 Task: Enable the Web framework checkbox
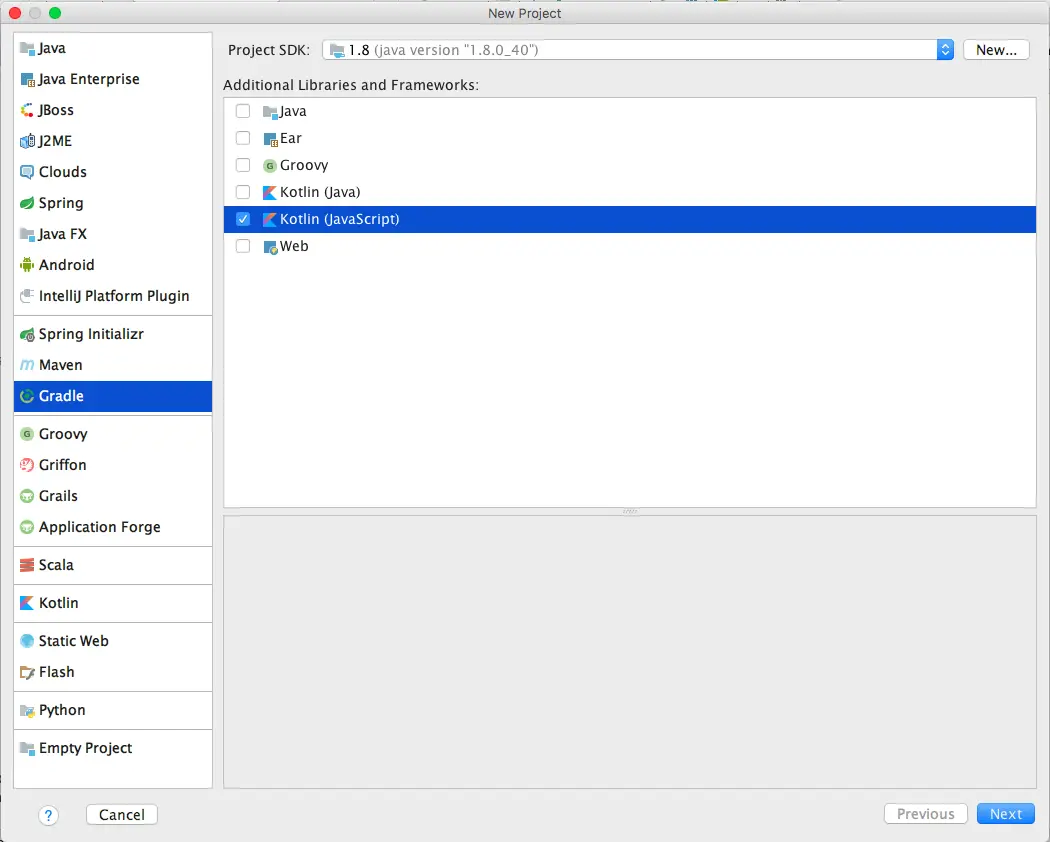pyautogui.click(x=243, y=246)
